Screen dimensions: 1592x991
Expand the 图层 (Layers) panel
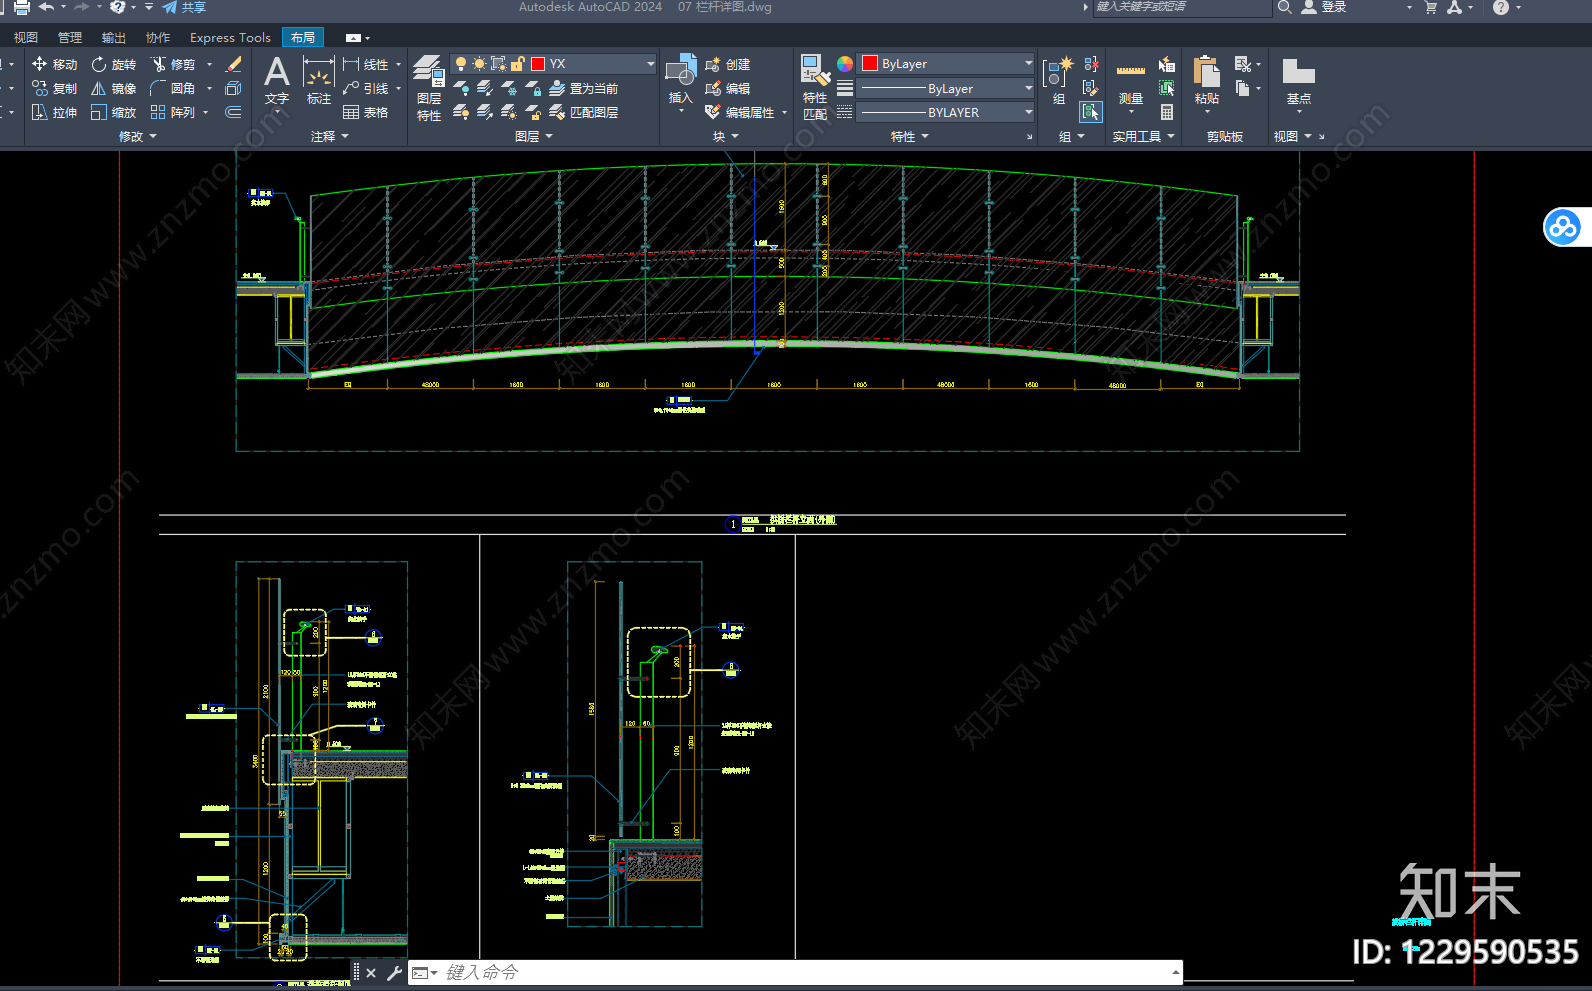[x=534, y=136]
